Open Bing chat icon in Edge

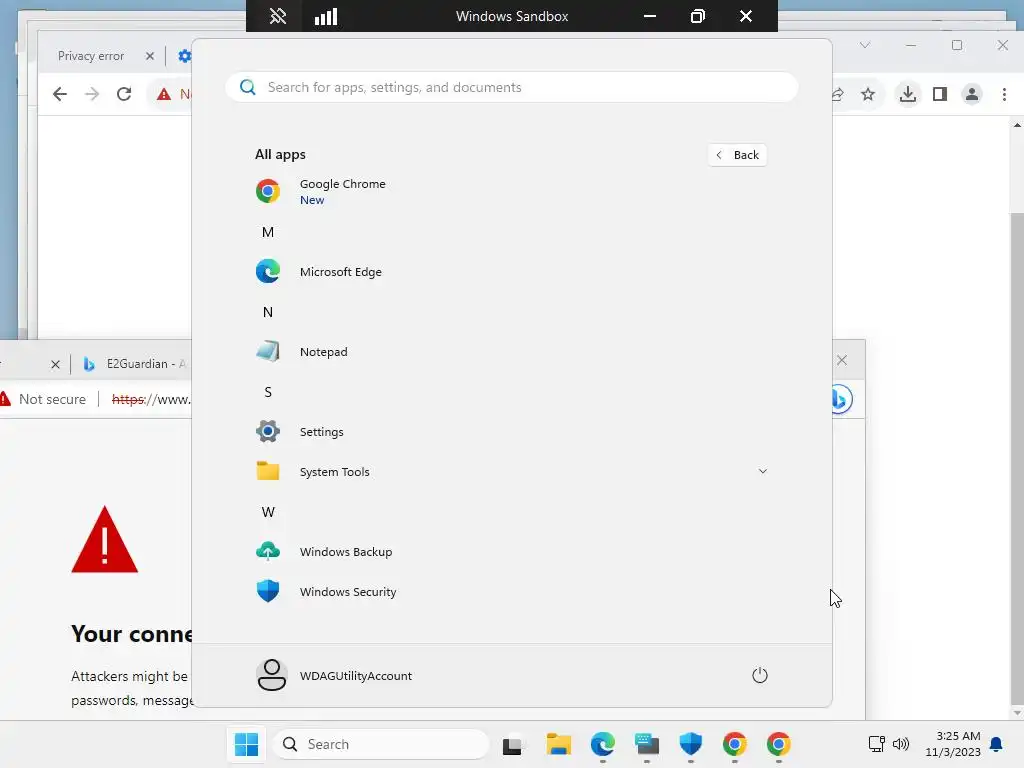coord(842,399)
